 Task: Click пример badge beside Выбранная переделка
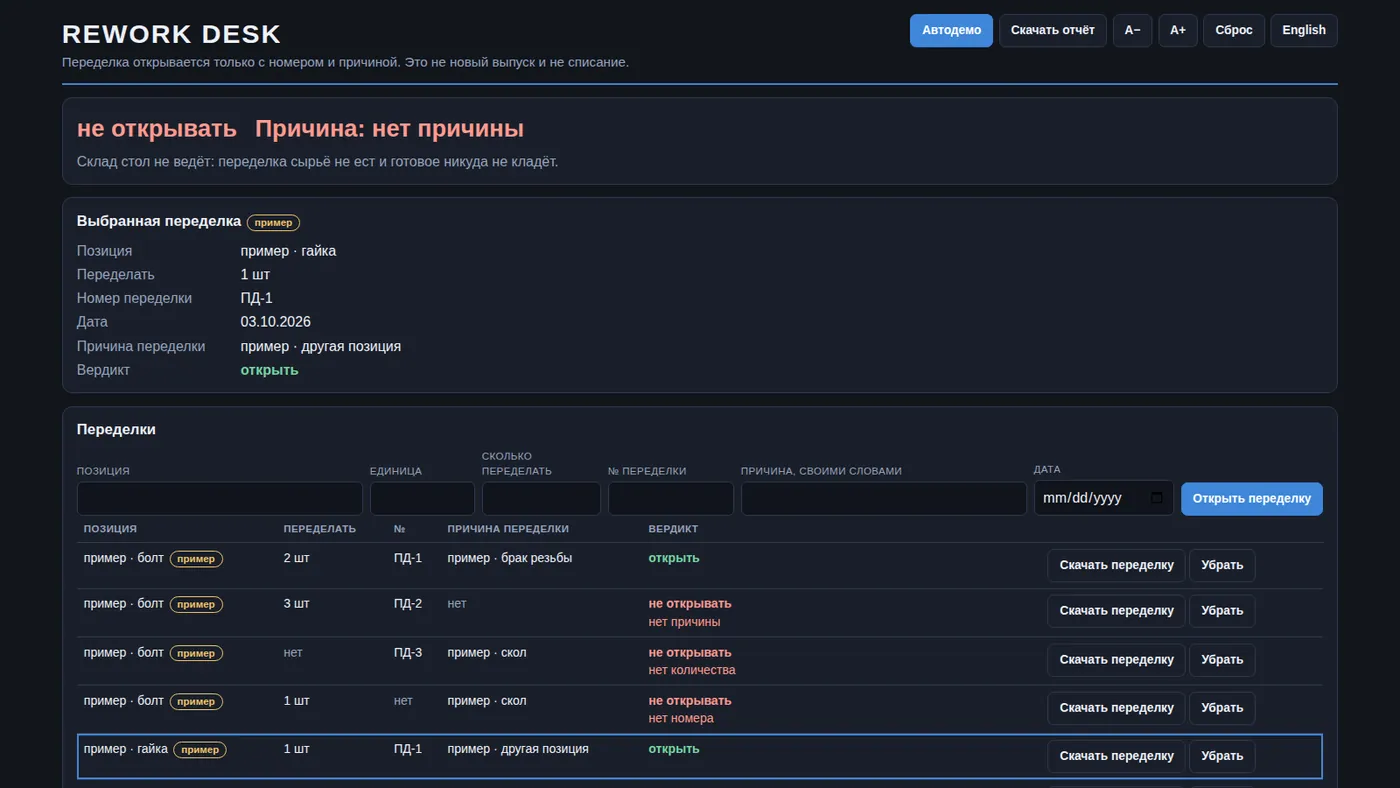[273, 222]
